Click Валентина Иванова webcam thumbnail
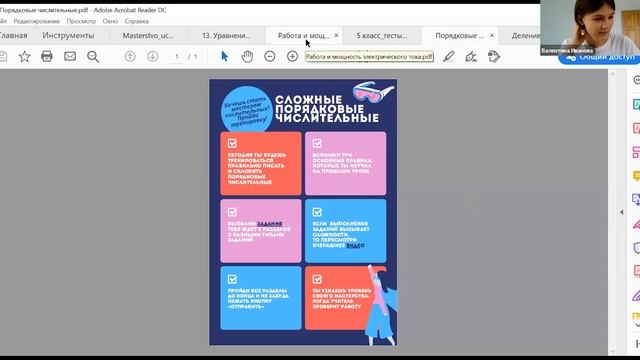Image resolution: width=640 pixels, height=360 pixels. point(590,27)
